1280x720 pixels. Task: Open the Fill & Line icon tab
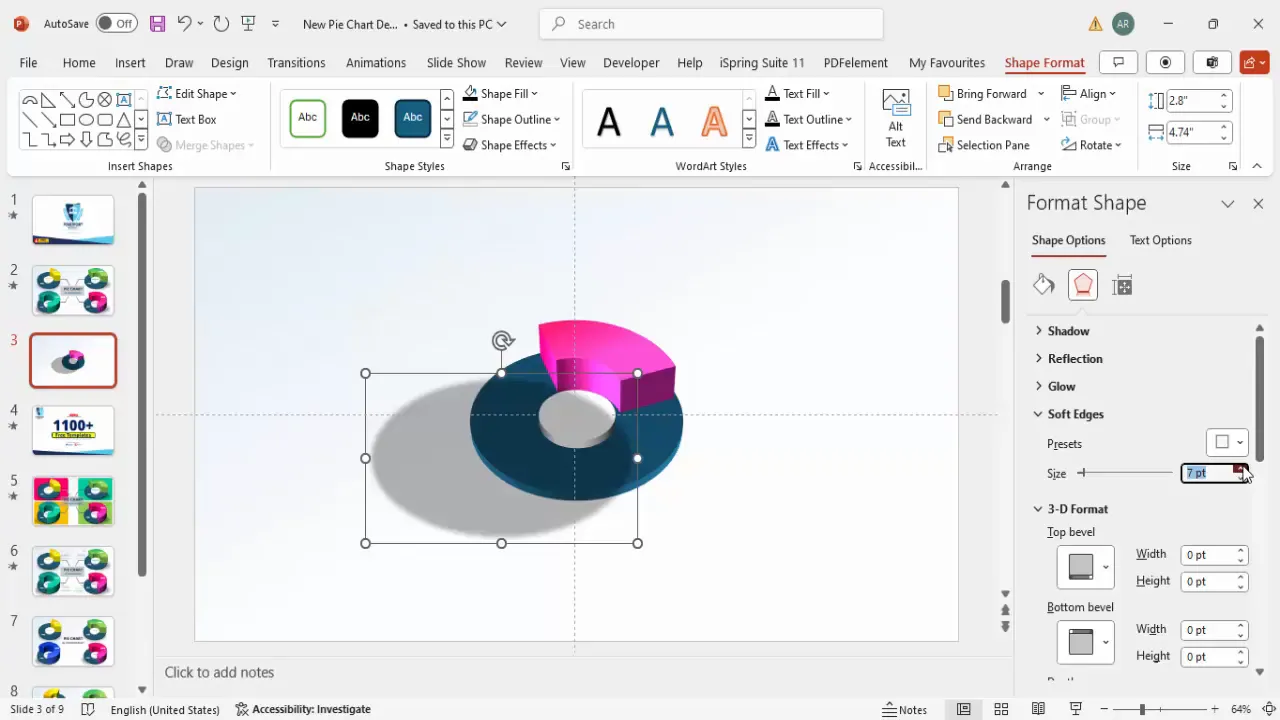pos(1044,285)
